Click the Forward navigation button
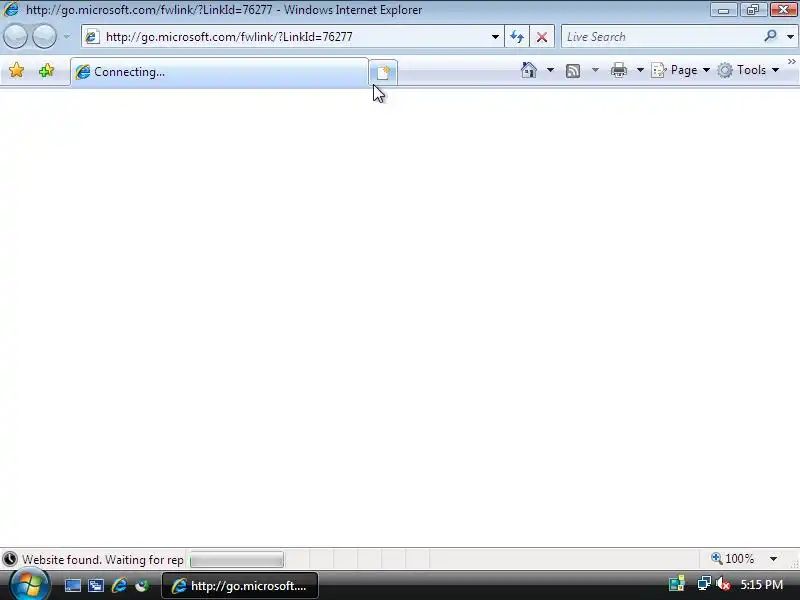Image resolution: width=800 pixels, height=600 pixels. click(x=44, y=36)
